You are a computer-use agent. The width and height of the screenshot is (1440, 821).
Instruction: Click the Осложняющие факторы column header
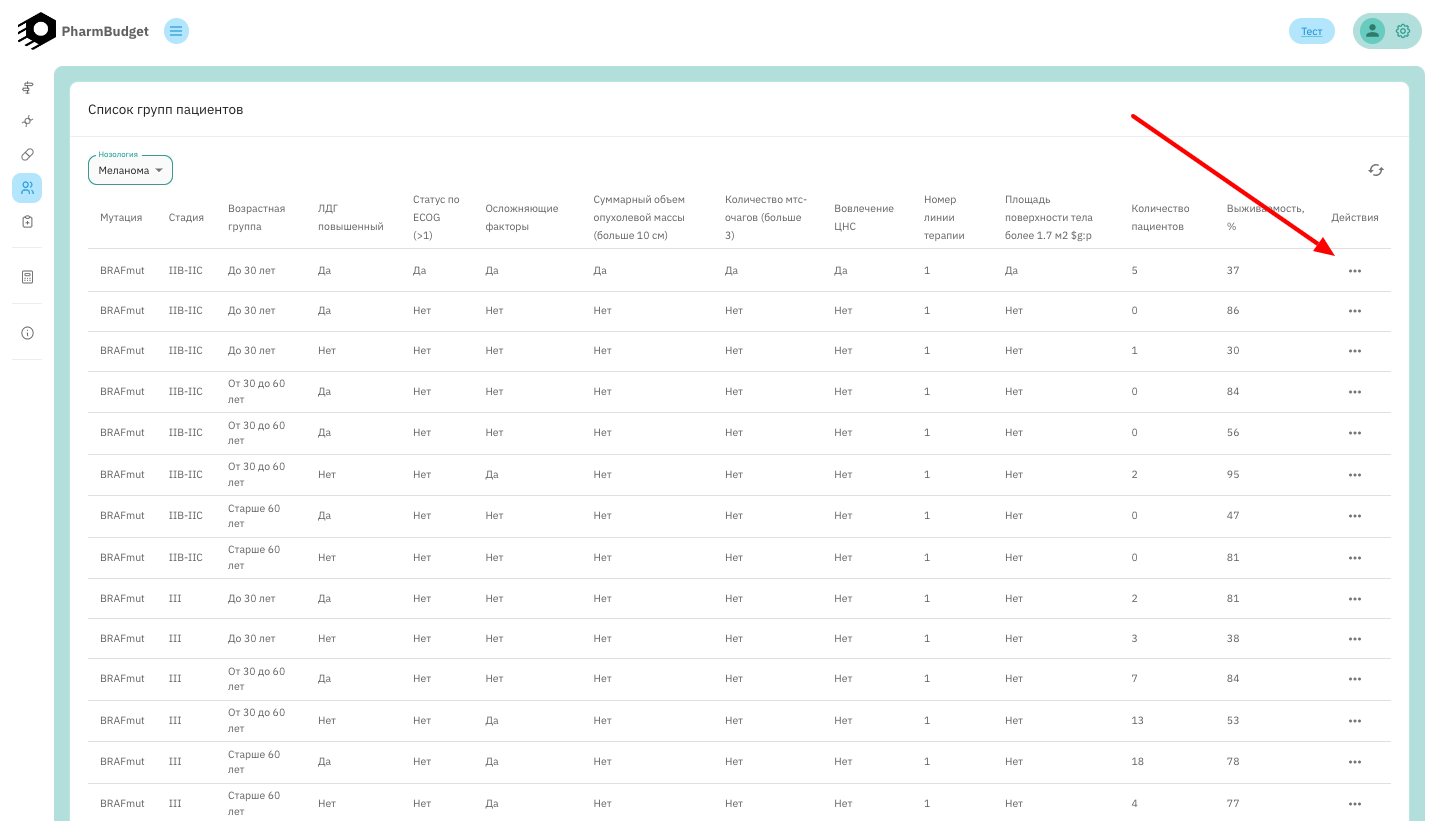tap(522, 217)
